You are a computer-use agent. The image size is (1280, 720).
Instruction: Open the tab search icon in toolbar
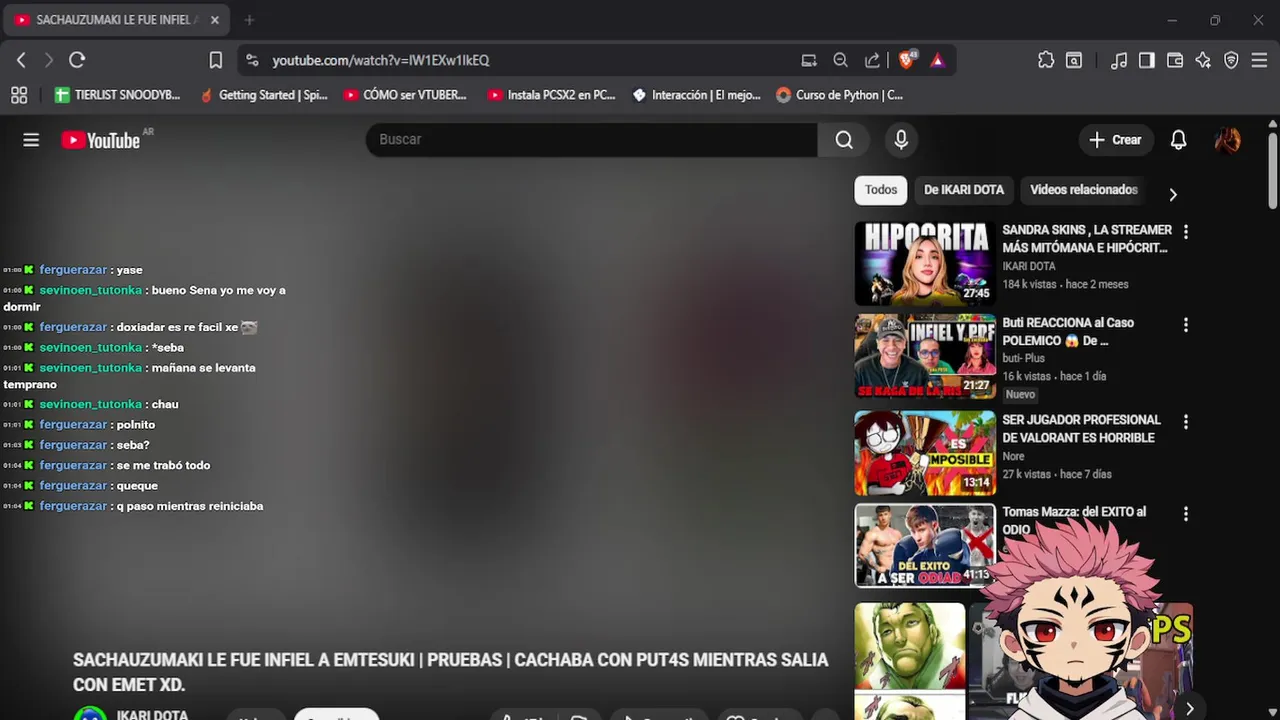[1074, 60]
